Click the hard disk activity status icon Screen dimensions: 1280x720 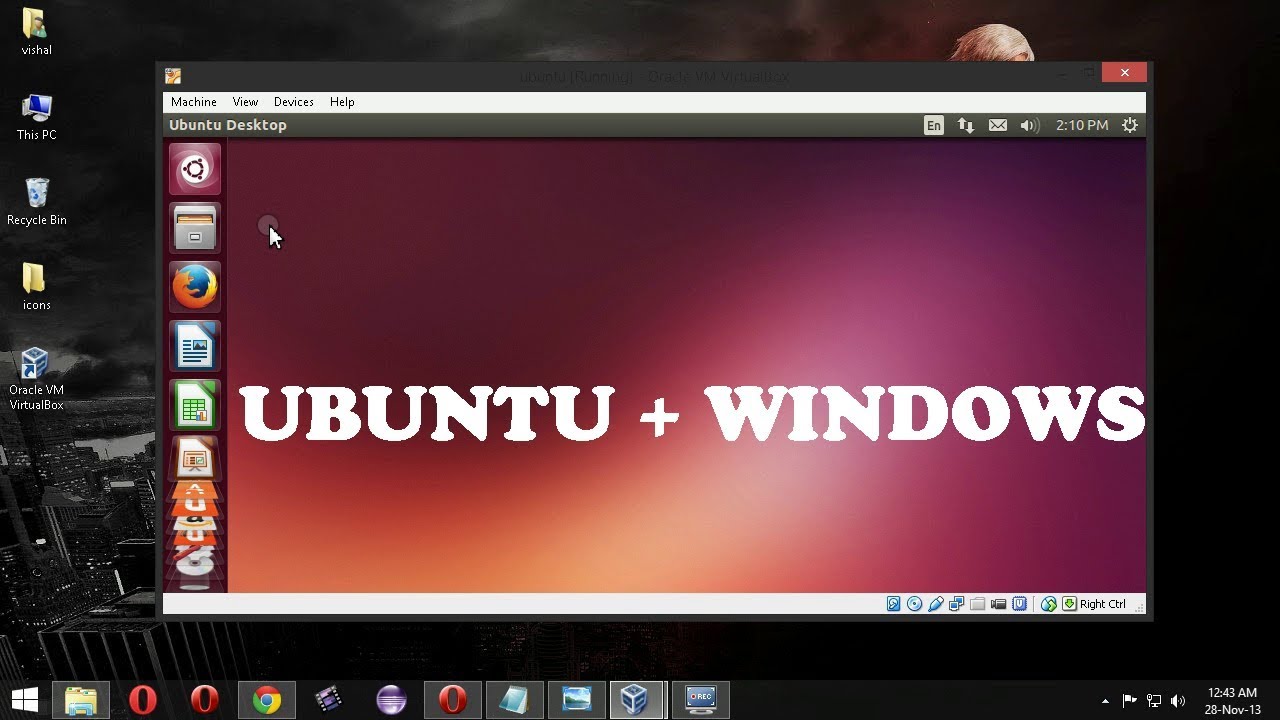click(893, 604)
